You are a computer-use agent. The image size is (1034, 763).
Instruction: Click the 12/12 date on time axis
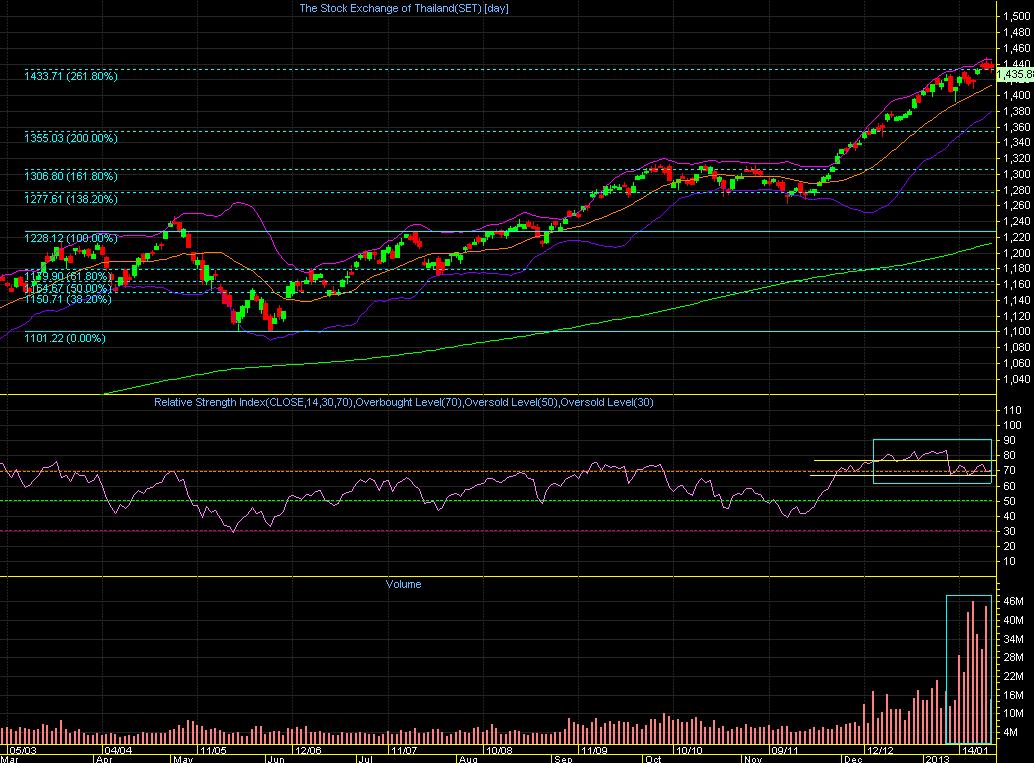tap(880, 750)
